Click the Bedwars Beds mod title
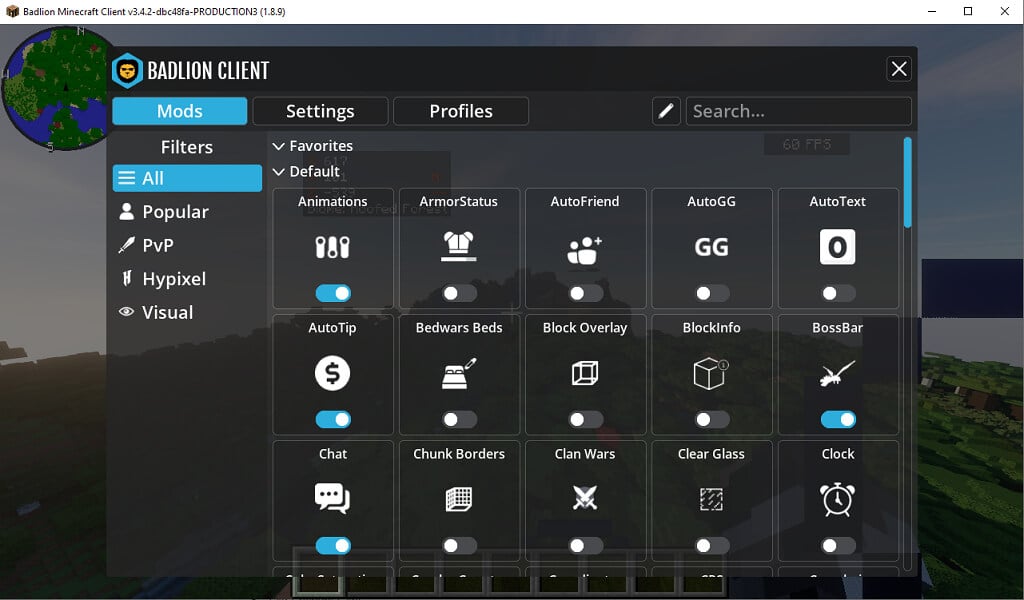Viewport: 1024px width, 600px height. [x=459, y=328]
